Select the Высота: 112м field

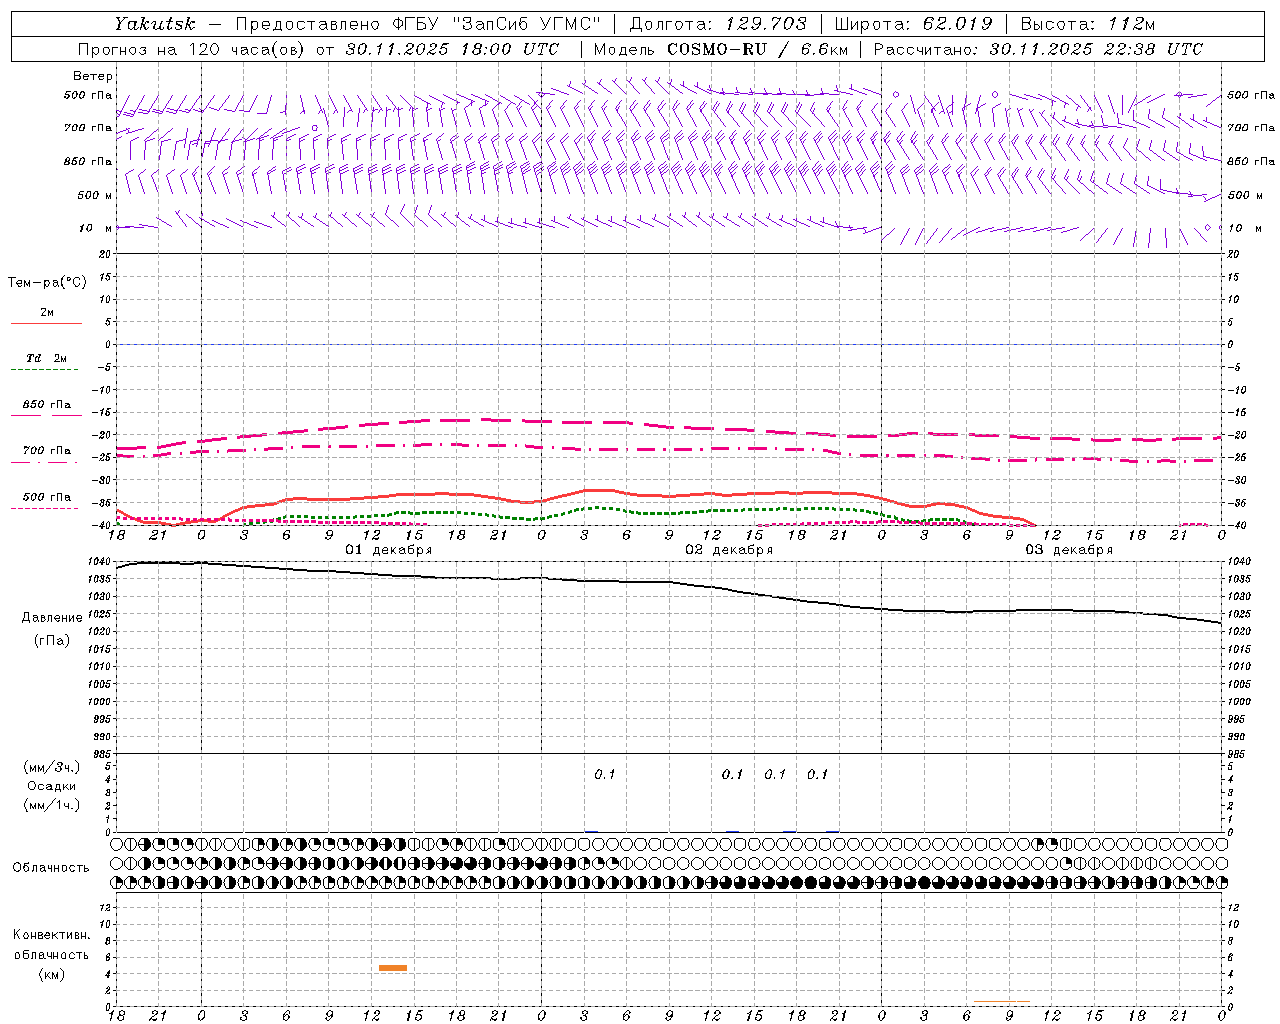point(1087,23)
